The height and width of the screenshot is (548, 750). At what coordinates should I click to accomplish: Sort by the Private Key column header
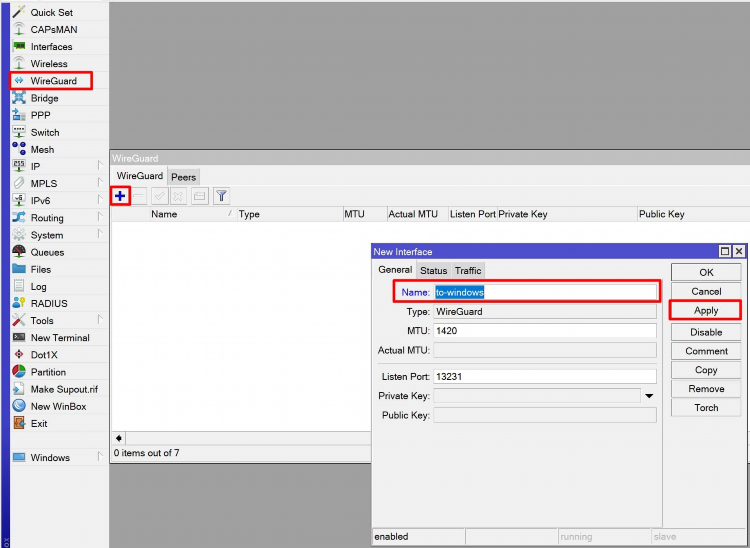(x=567, y=214)
